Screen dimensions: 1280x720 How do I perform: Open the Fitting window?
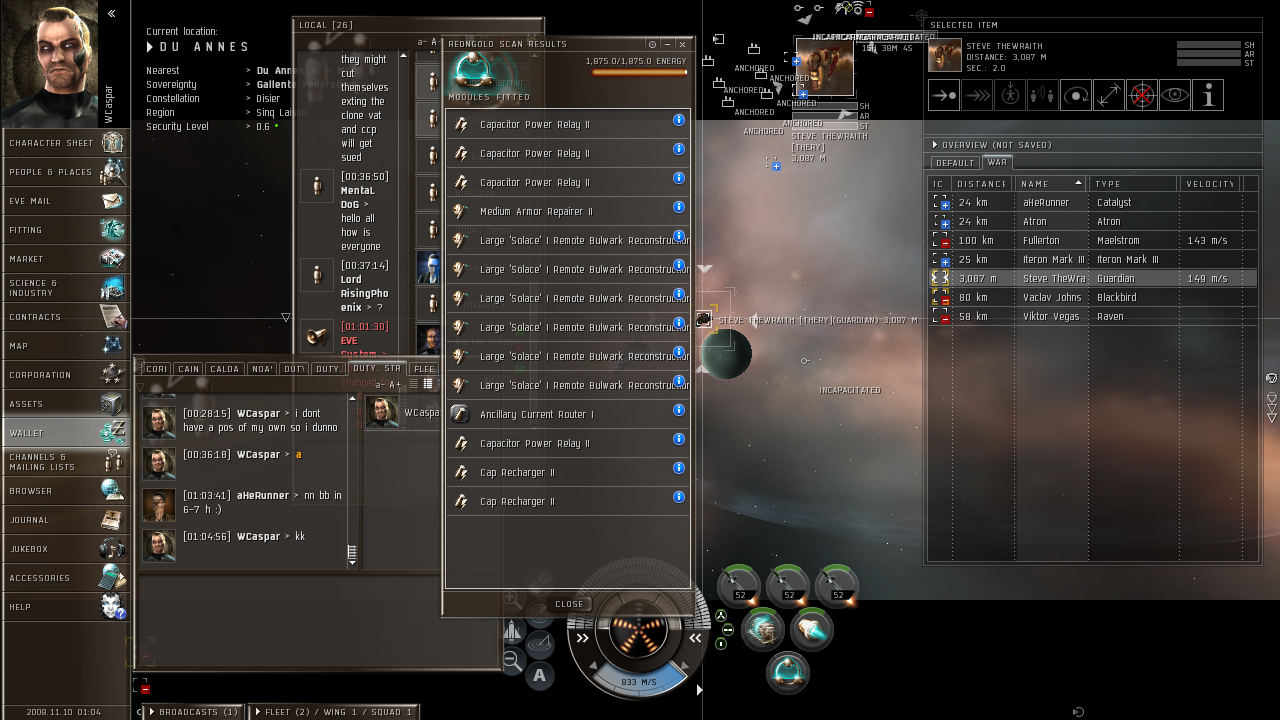(66, 230)
